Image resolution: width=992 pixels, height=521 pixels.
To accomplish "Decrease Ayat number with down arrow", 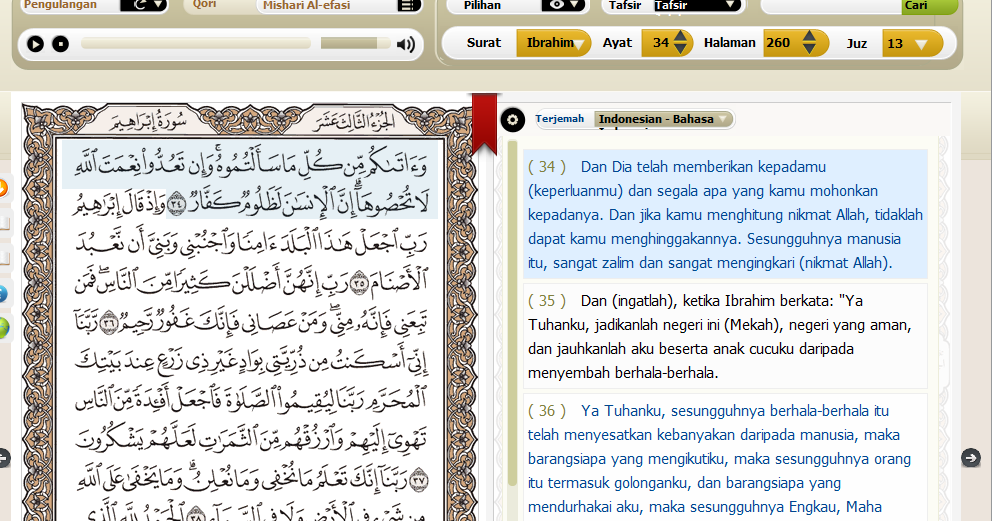I will coord(680,49).
